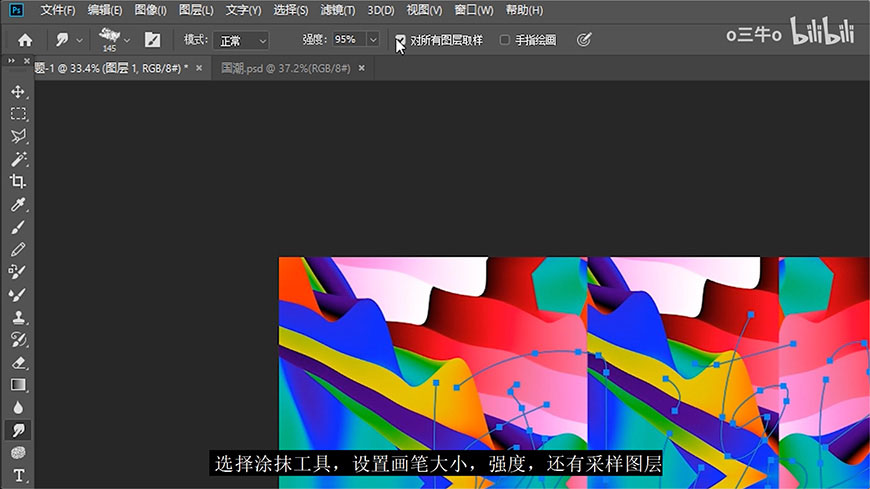The image size is (870, 489).
Task: Select the Type tool
Action: pyautogui.click(x=18, y=475)
